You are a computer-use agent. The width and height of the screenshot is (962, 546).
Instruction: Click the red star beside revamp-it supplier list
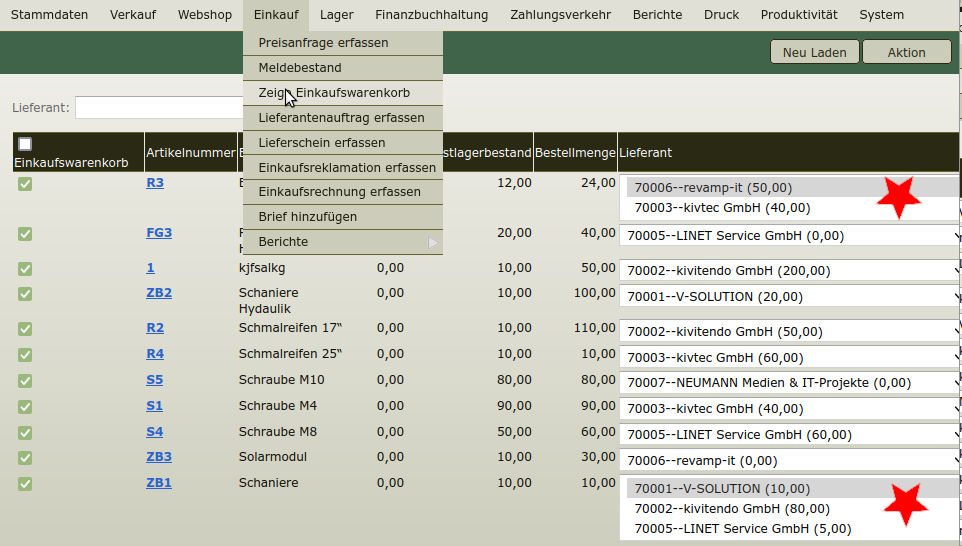[x=898, y=197]
